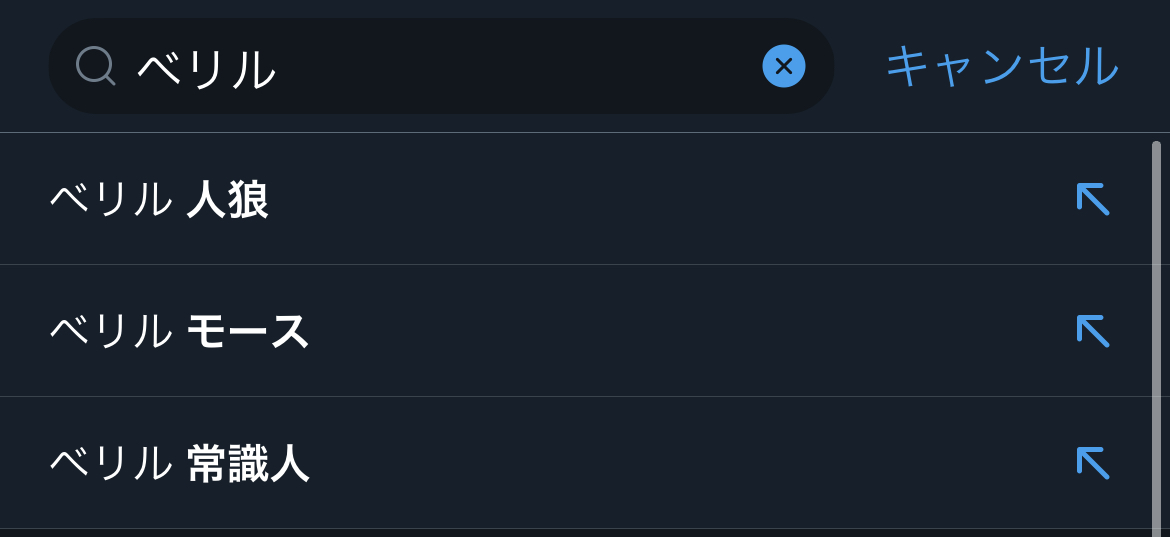Click the arrow icon beside ベリル 常識人
This screenshot has width=1170, height=537.
point(1092,463)
